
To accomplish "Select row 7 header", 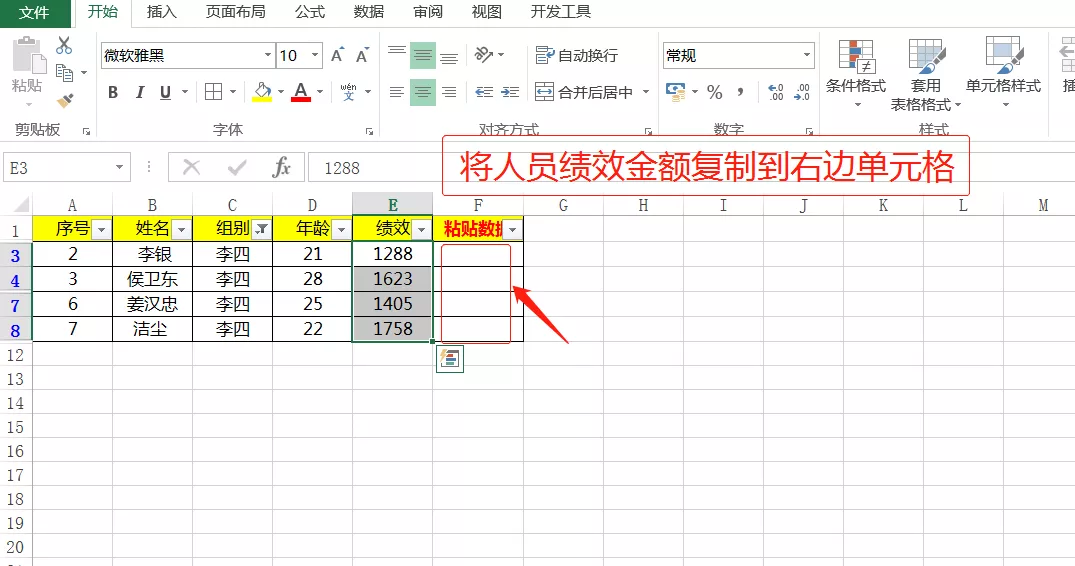I will (x=15, y=304).
